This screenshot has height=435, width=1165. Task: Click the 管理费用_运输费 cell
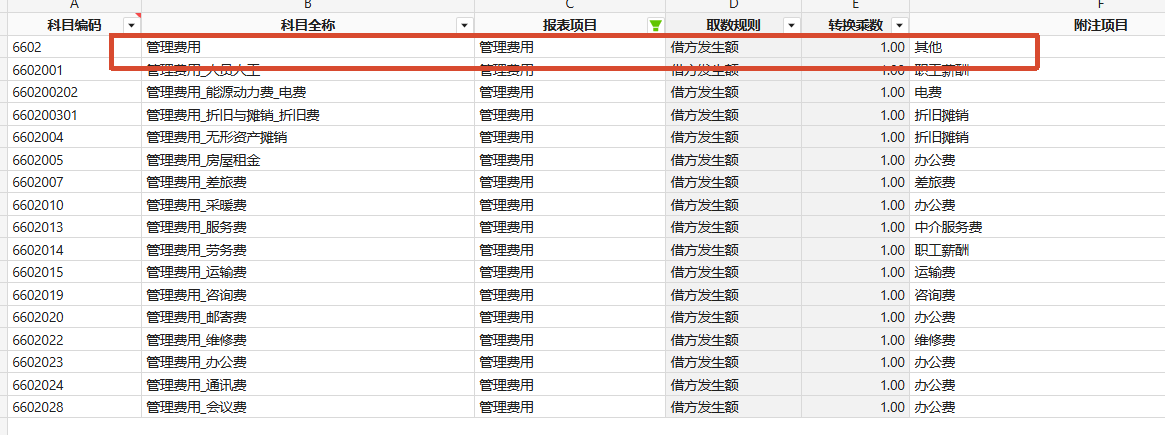click(308, 272)
